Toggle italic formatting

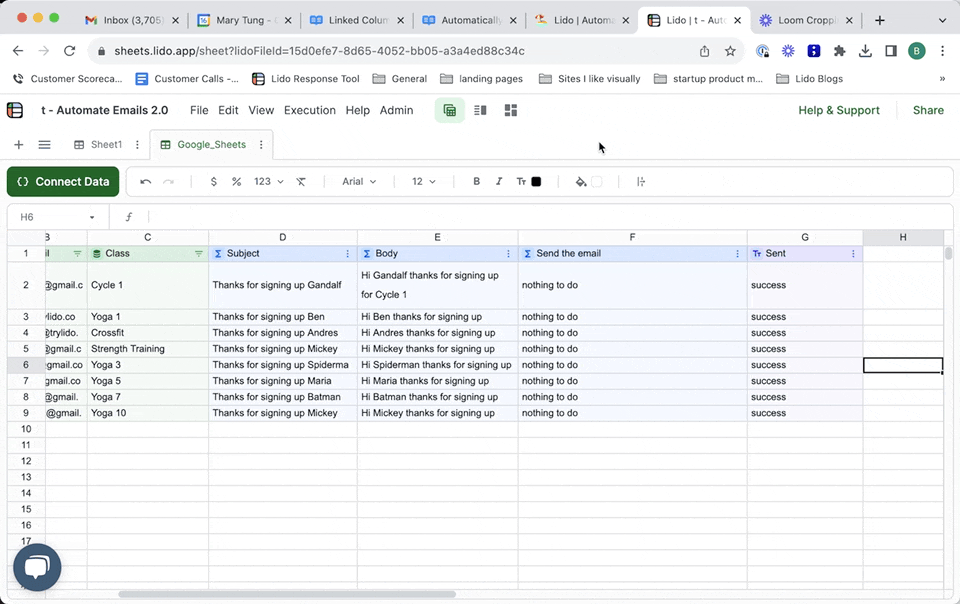pos(499,182)
